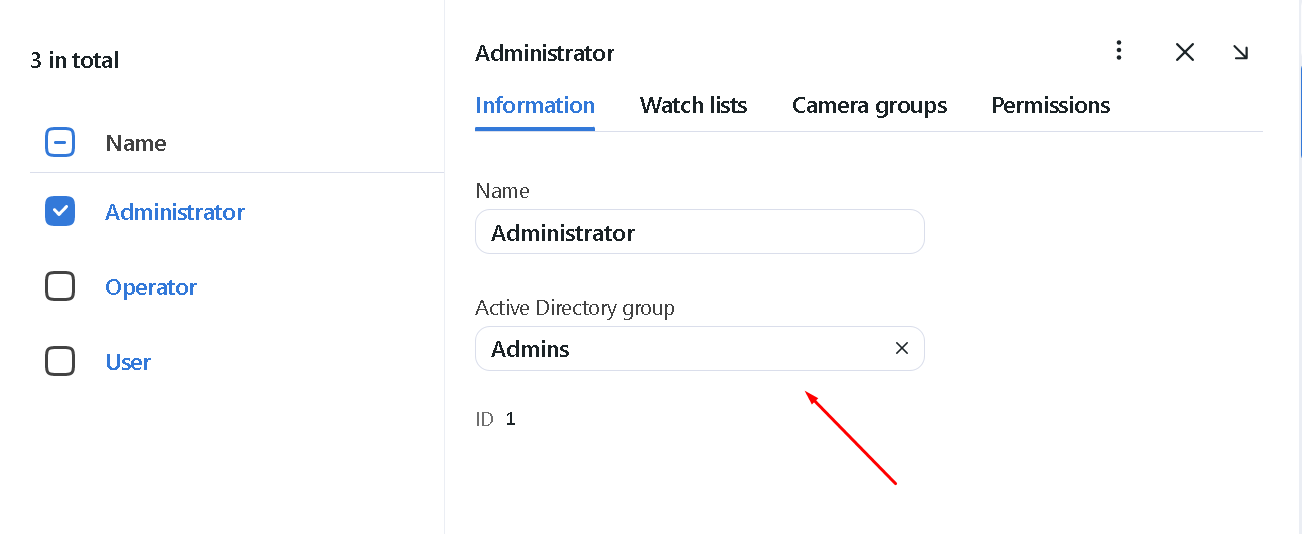Viewport: 1302px width, 534px height.
Task: Check the User row checkbox
Action: tap(60, 361)
